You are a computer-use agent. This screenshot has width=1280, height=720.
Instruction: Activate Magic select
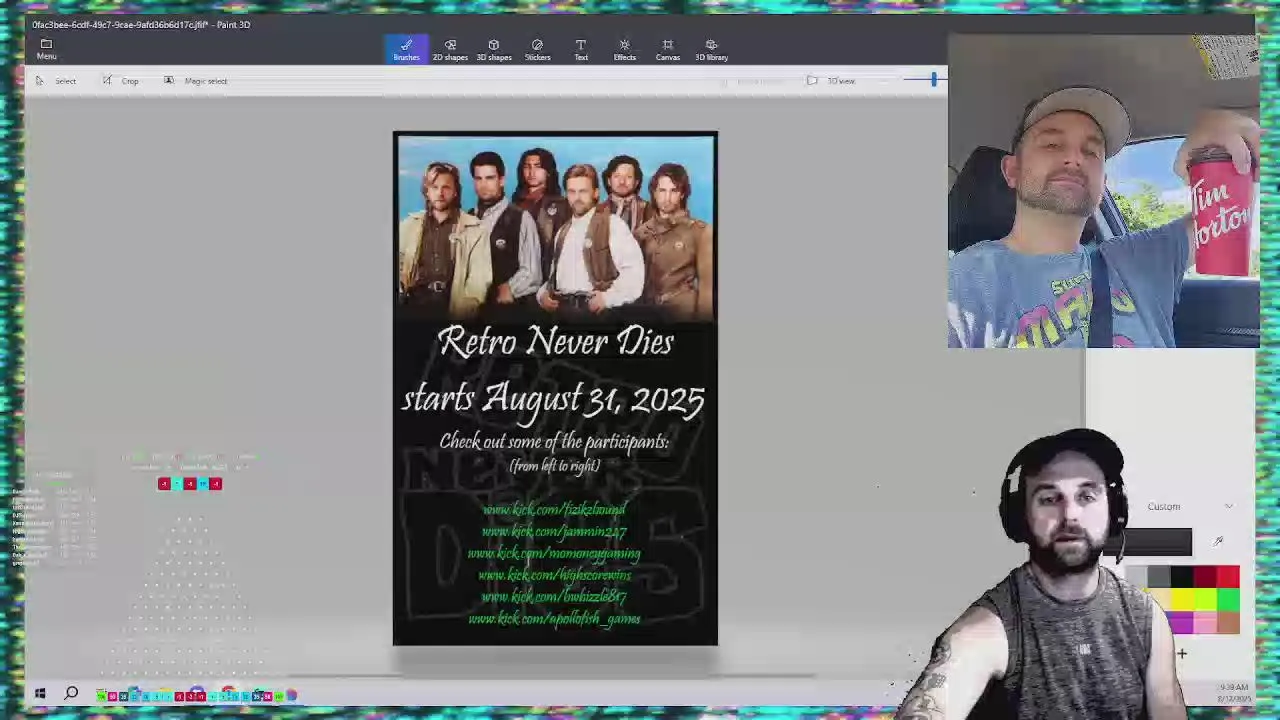point(196,81)
